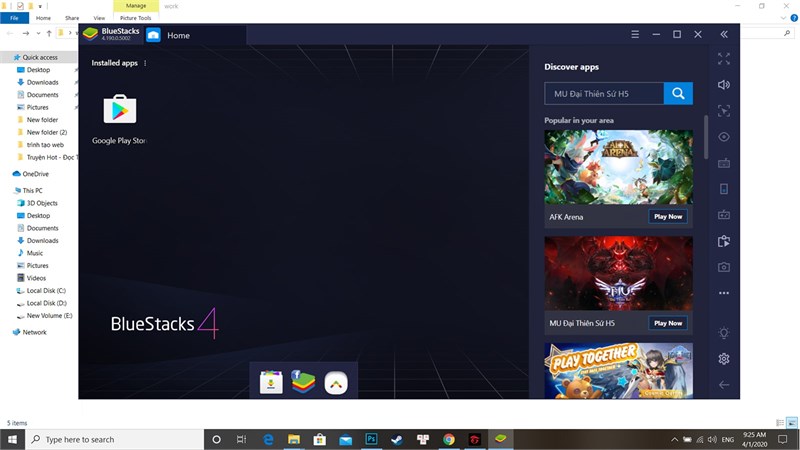Click the lightbulb icon in sidebar
This screenshot has height=450, width=800.
click(723, 333)
